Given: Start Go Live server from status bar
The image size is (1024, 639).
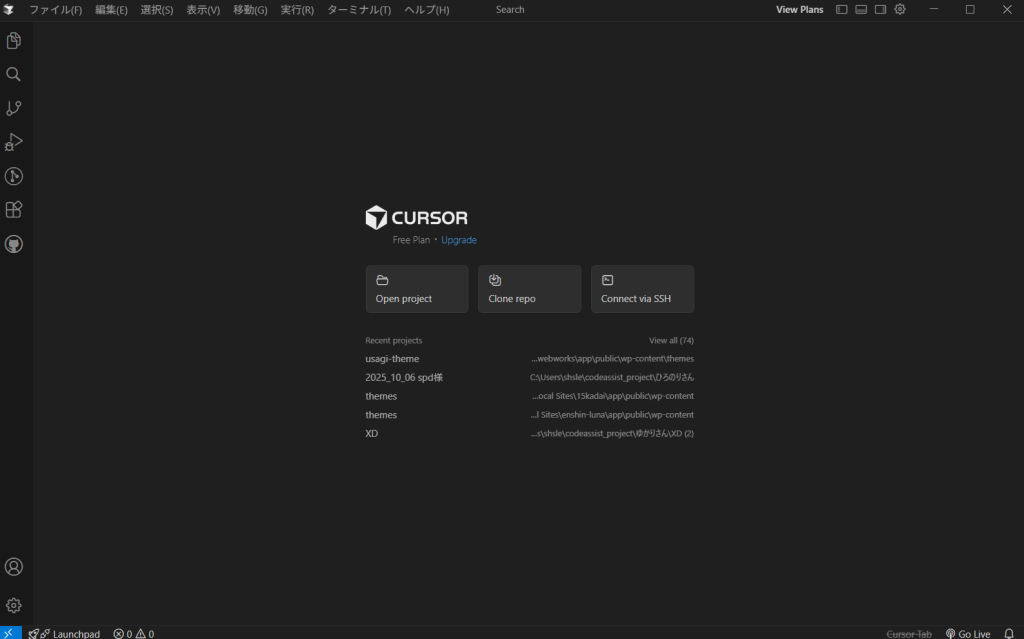Looking at the screenshot, I should tap(968, 634).
